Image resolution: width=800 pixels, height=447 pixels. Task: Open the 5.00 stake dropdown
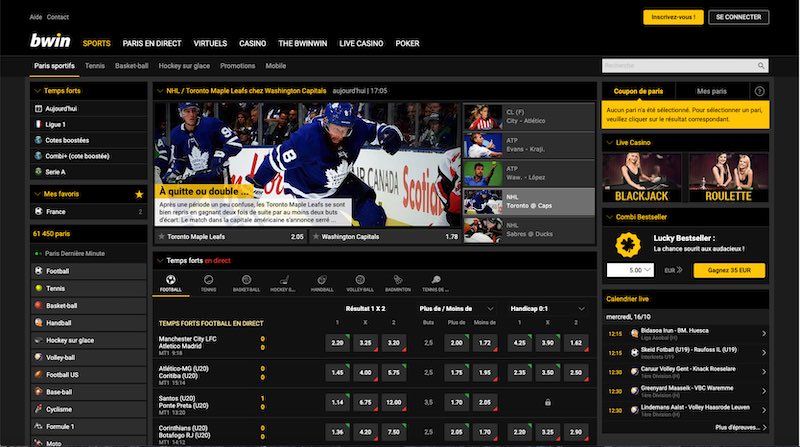tap(630, 270)
